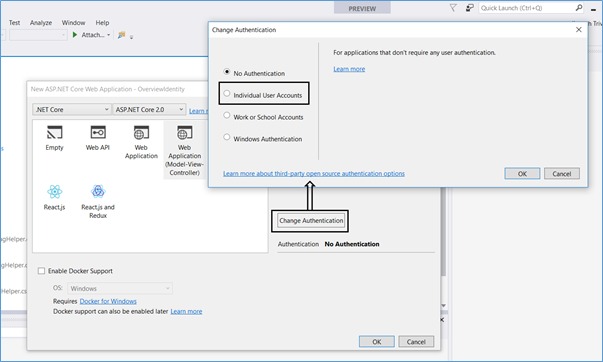The image size is (603, 362).
Task: Select the No Authentication radio option
Action: [x=227, y=72]
